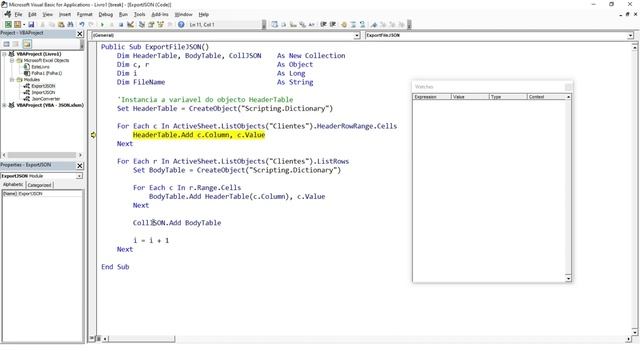
Task: Click the Indent icon on Edit toolbar
Action: [x=323, y=24]
